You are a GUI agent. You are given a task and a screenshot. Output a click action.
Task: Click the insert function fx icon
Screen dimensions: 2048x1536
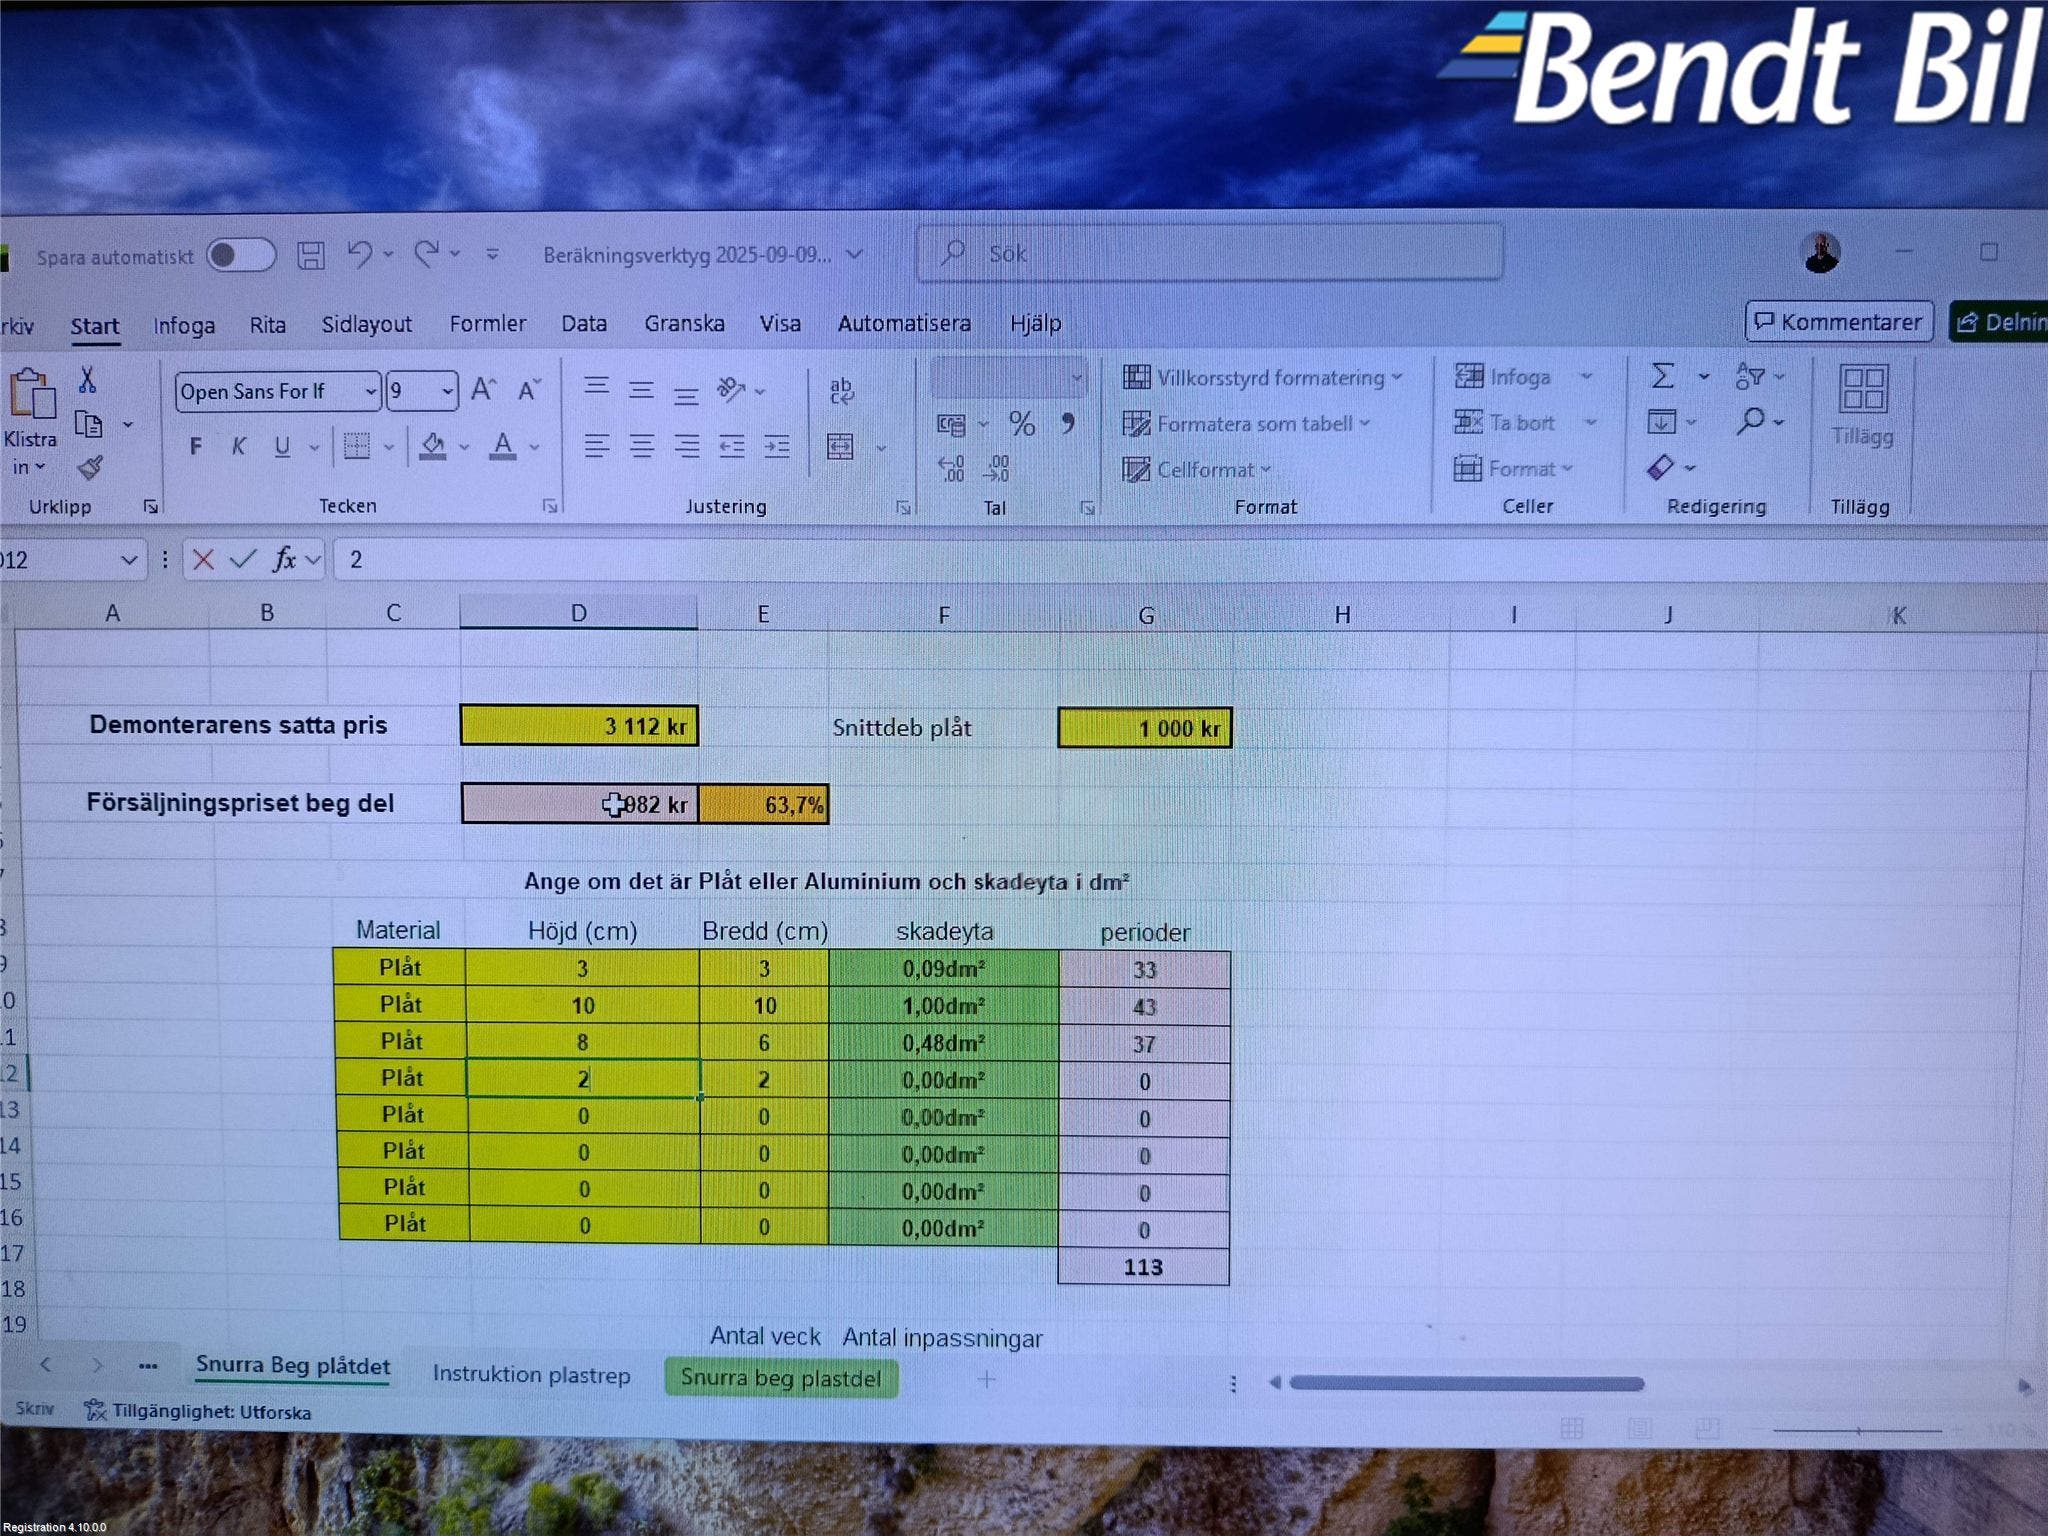[285, 559]
